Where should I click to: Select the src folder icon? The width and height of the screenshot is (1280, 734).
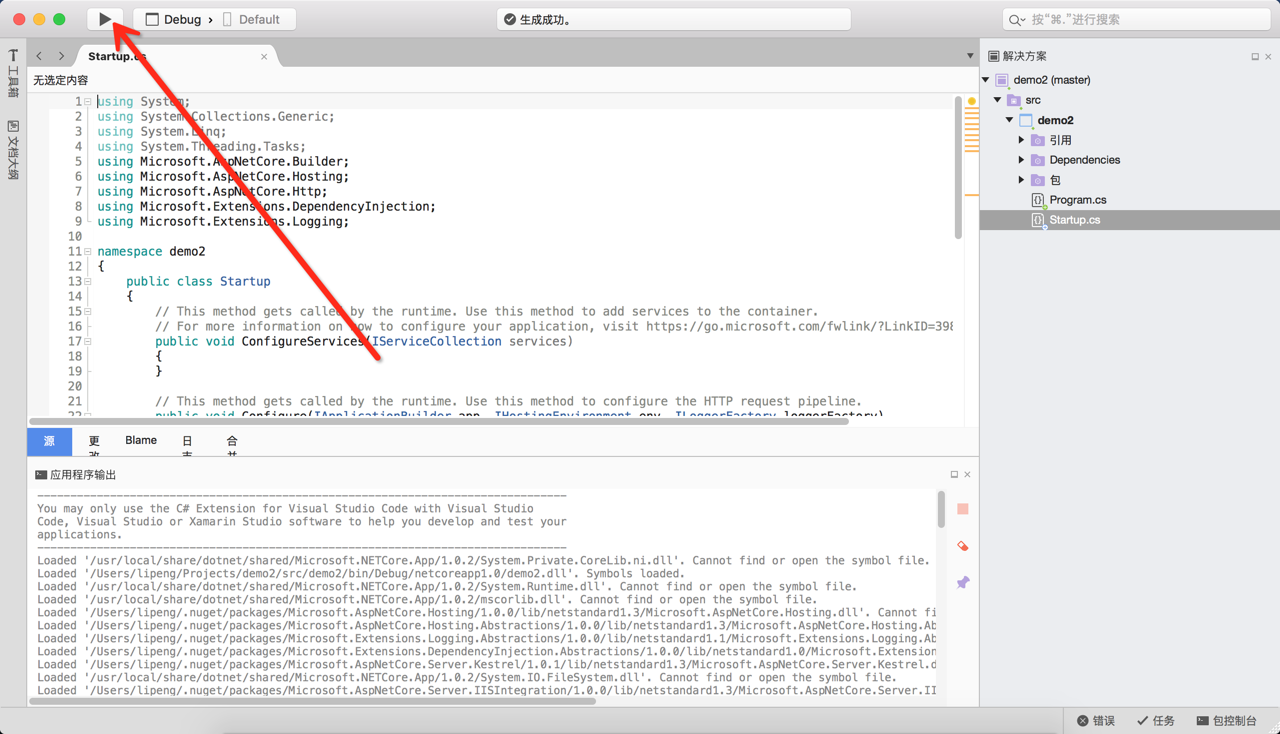click(1014, 100)
